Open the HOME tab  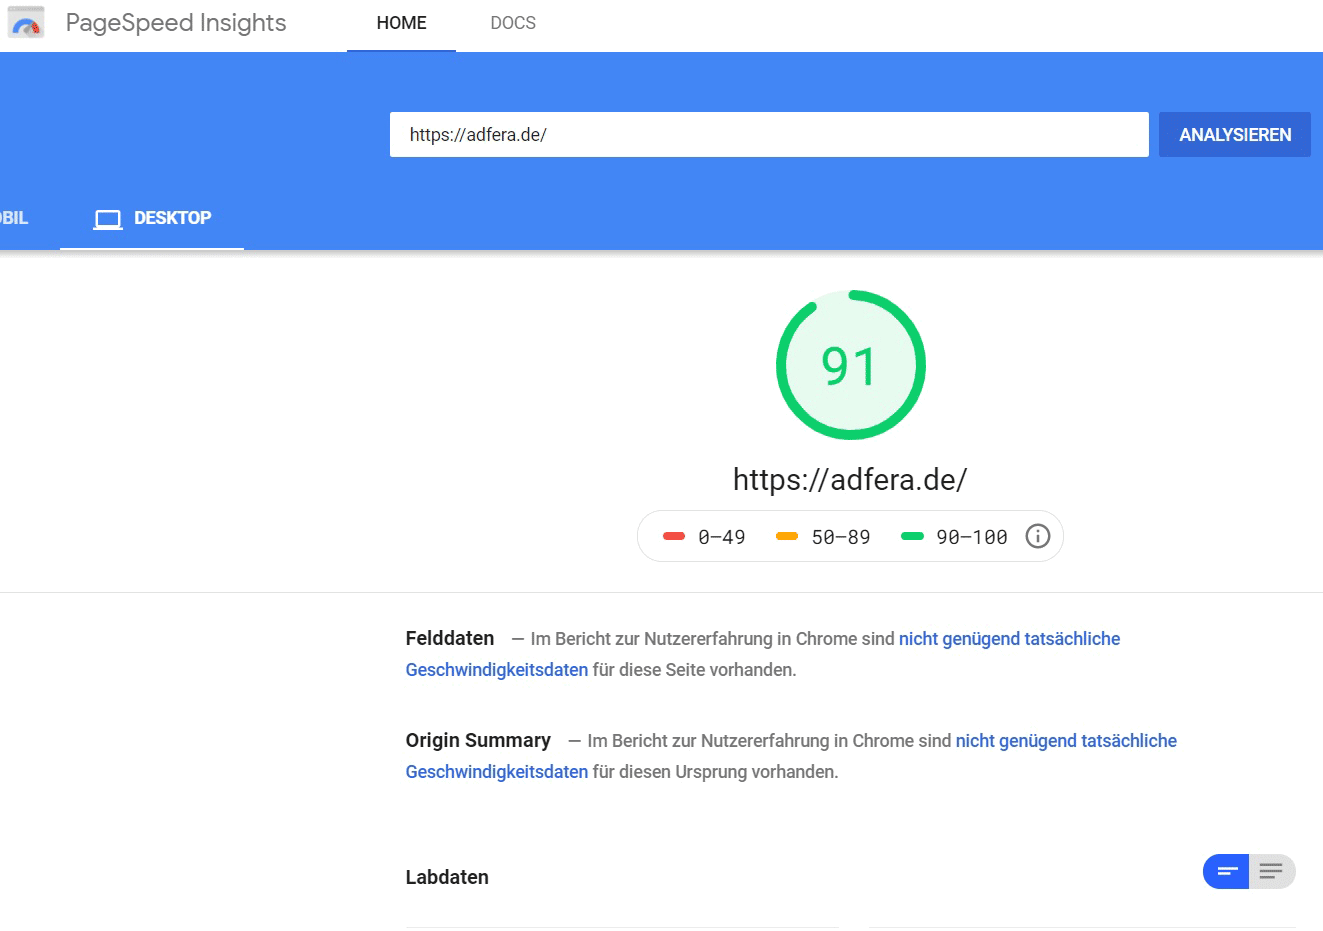(x=401, y=23)
